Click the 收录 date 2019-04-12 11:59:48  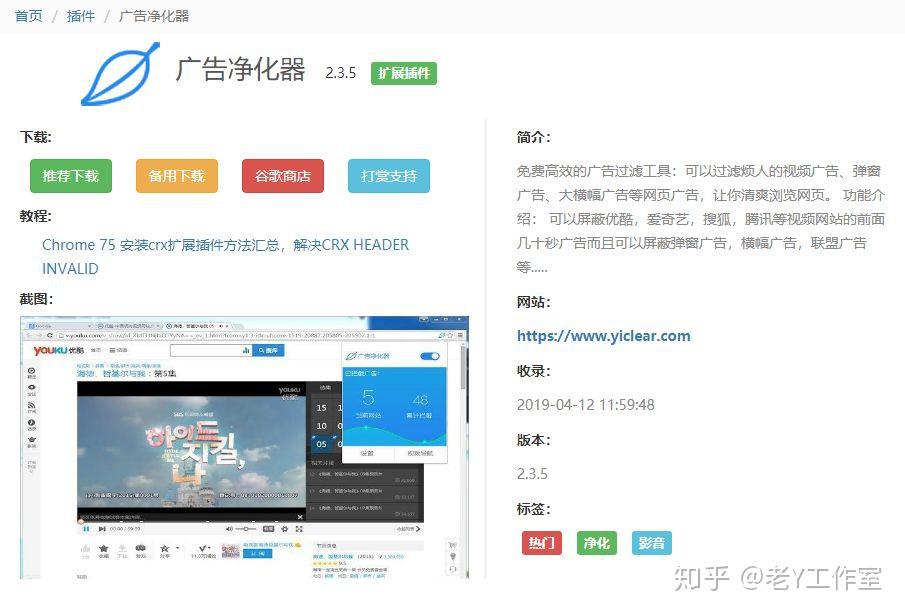586,404
